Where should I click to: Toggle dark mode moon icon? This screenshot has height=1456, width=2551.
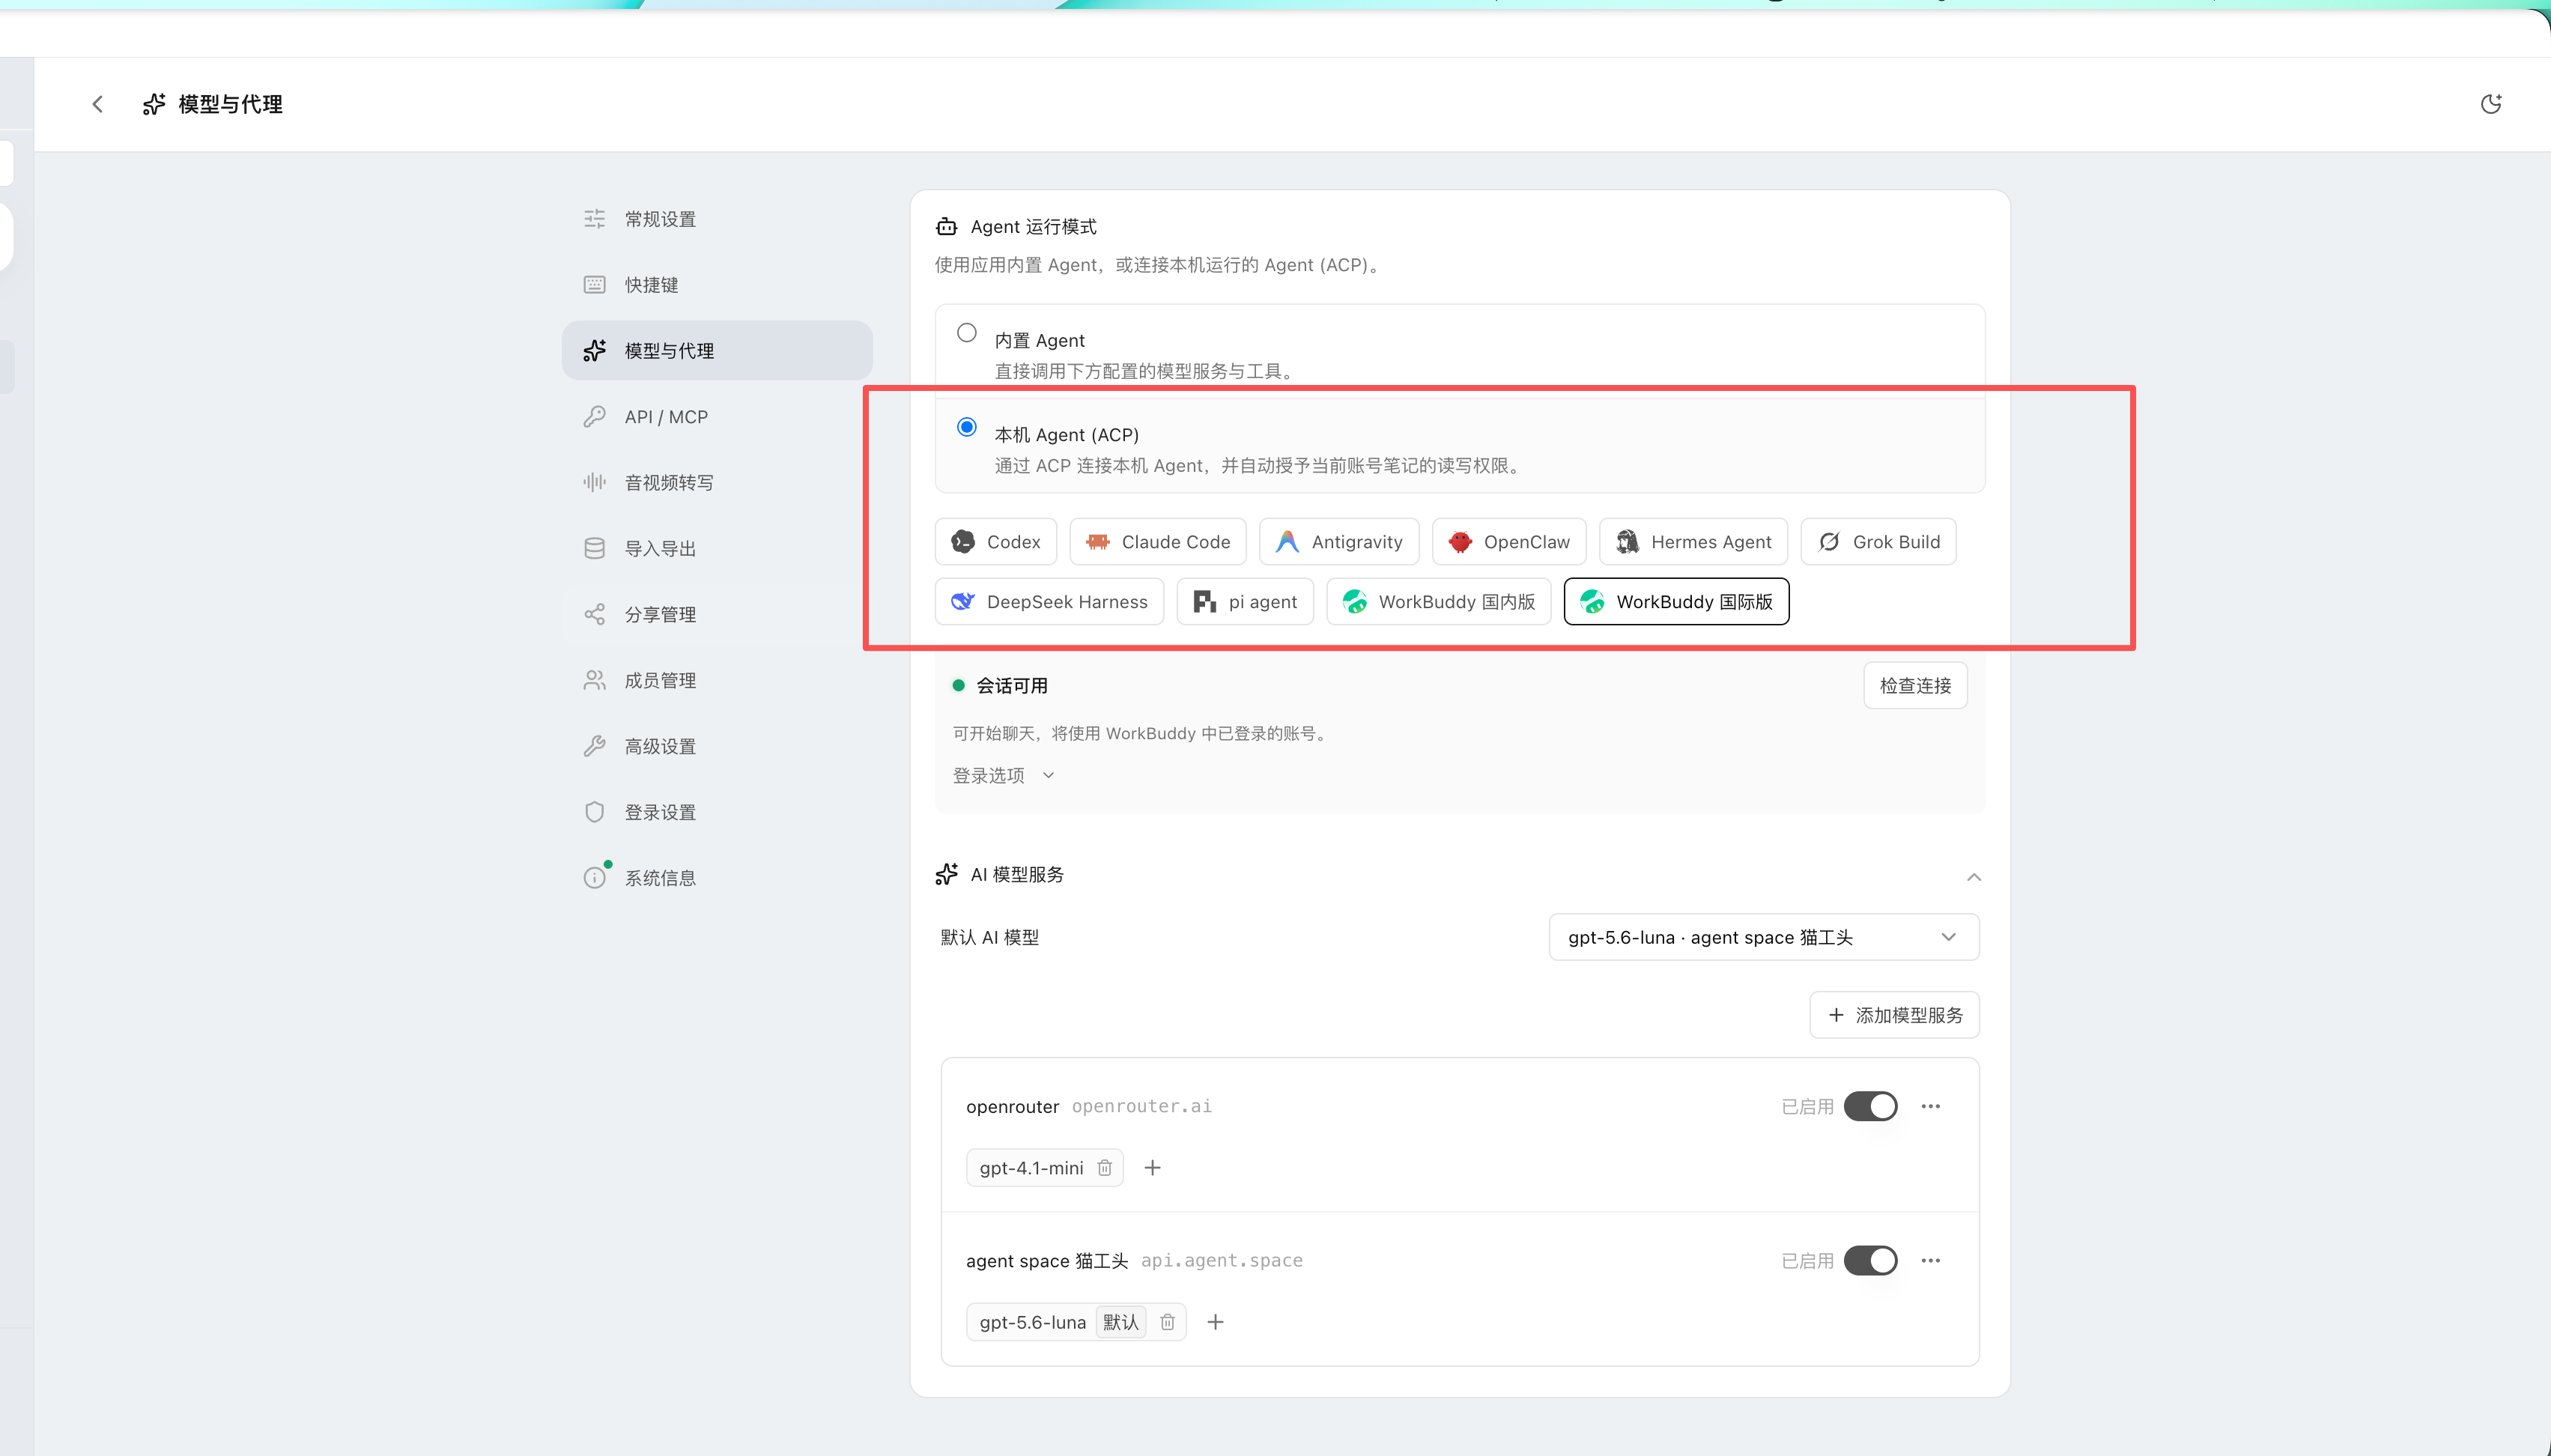[2491, 104]
